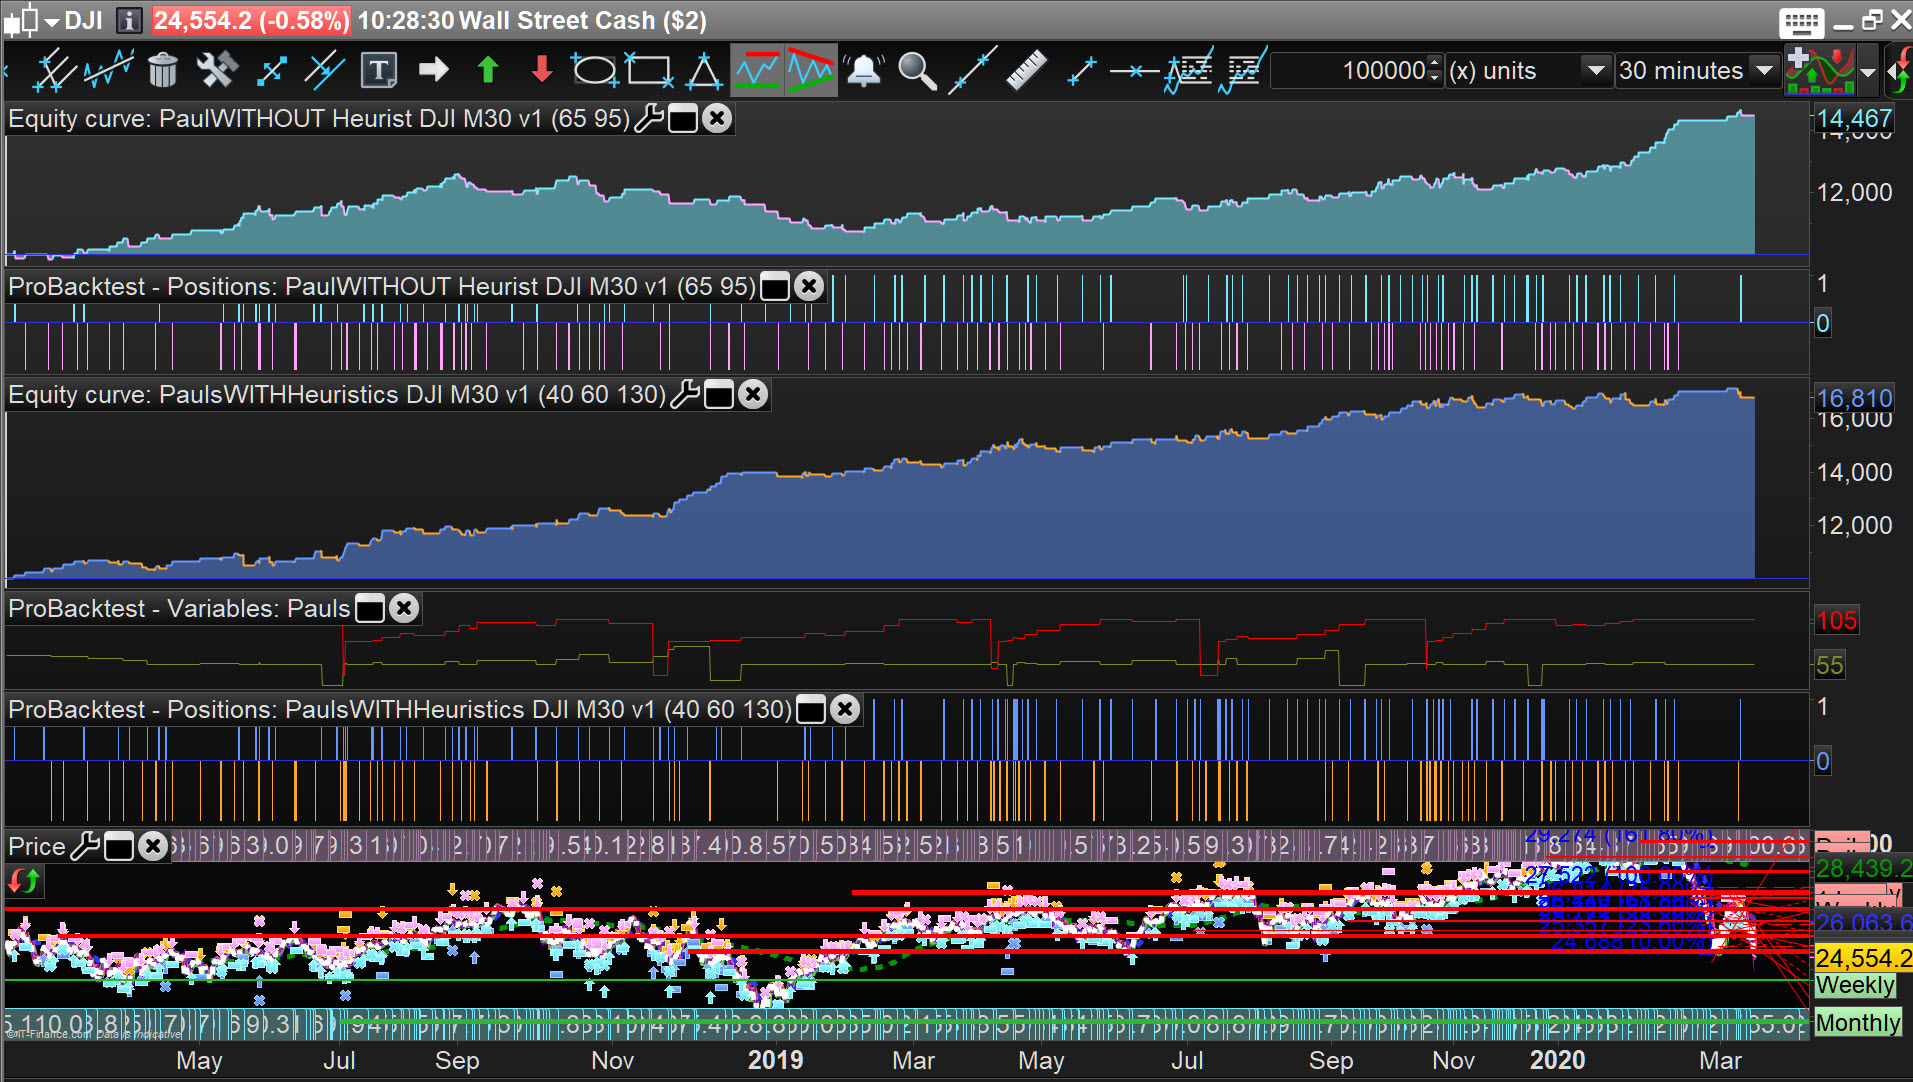Select the blue parallel line tool
Screen dimensions: 1913x1082
[324, 70]
